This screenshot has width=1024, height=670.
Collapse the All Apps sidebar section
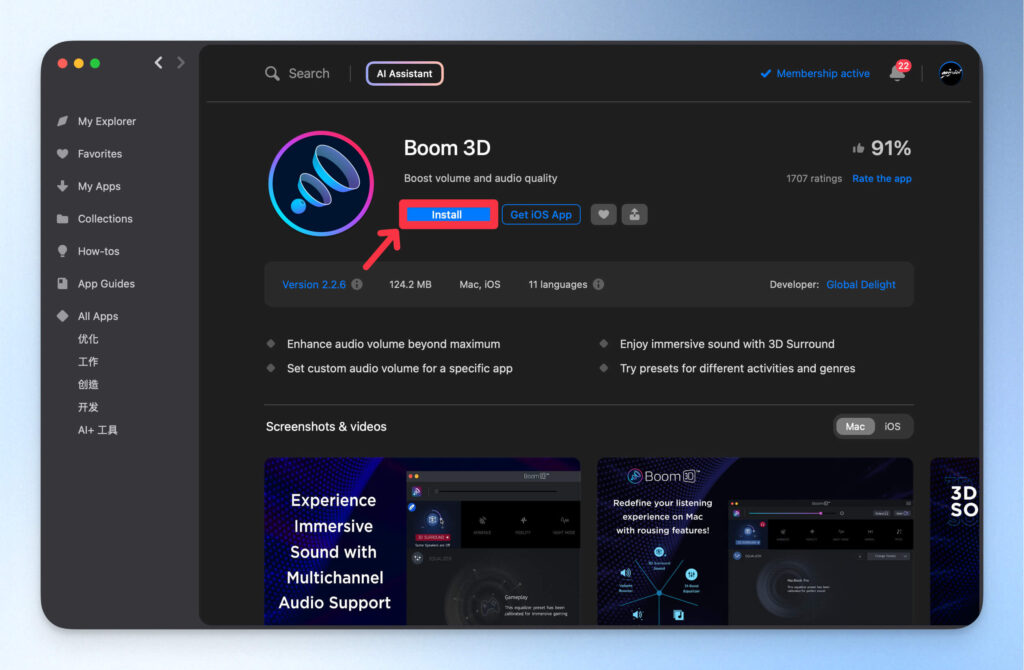(x=97, y=316)
